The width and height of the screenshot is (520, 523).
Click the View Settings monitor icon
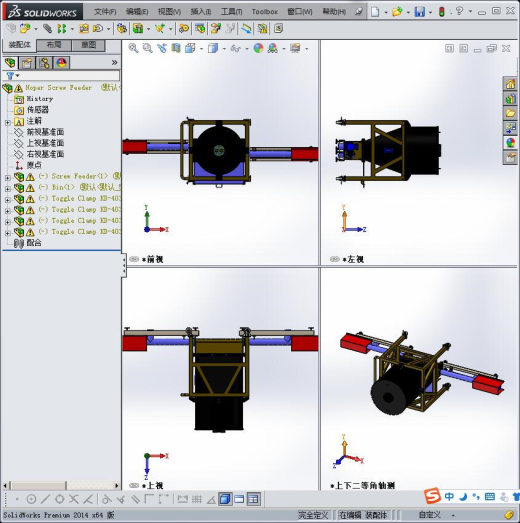(295, 48)
